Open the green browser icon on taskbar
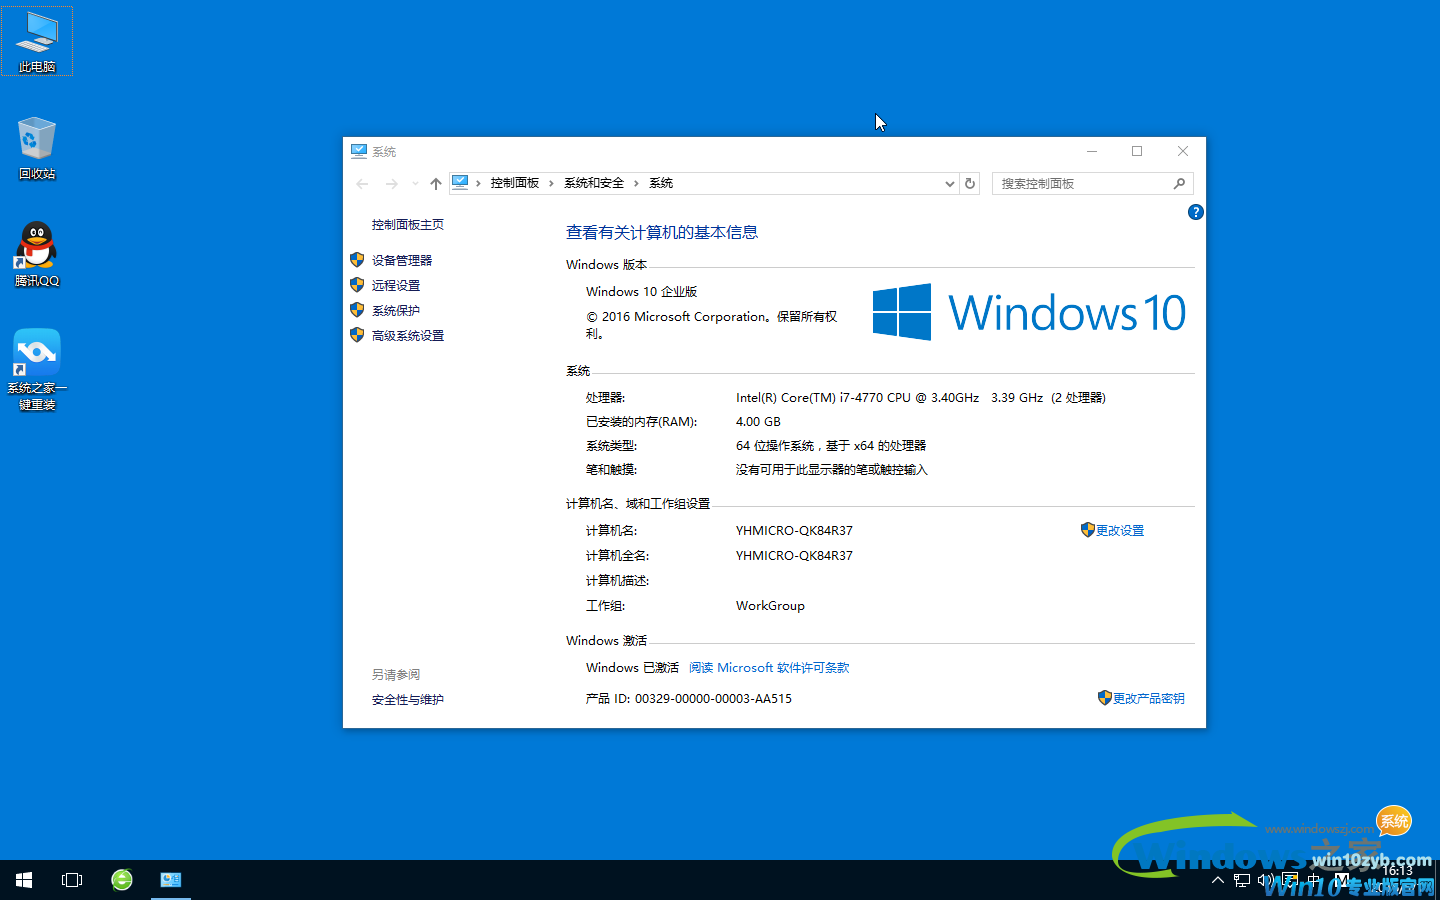Screen dimensions: 1440x900 [x=121, y=880]
